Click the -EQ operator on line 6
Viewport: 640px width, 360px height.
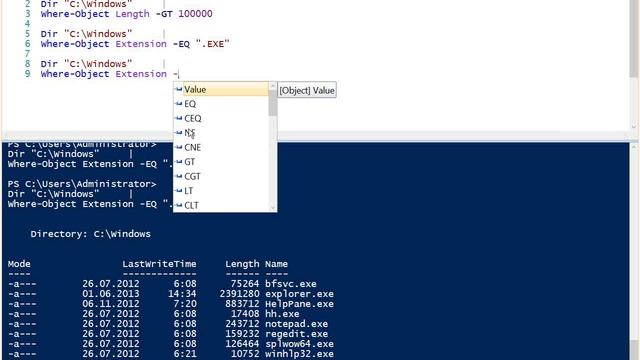181,44
